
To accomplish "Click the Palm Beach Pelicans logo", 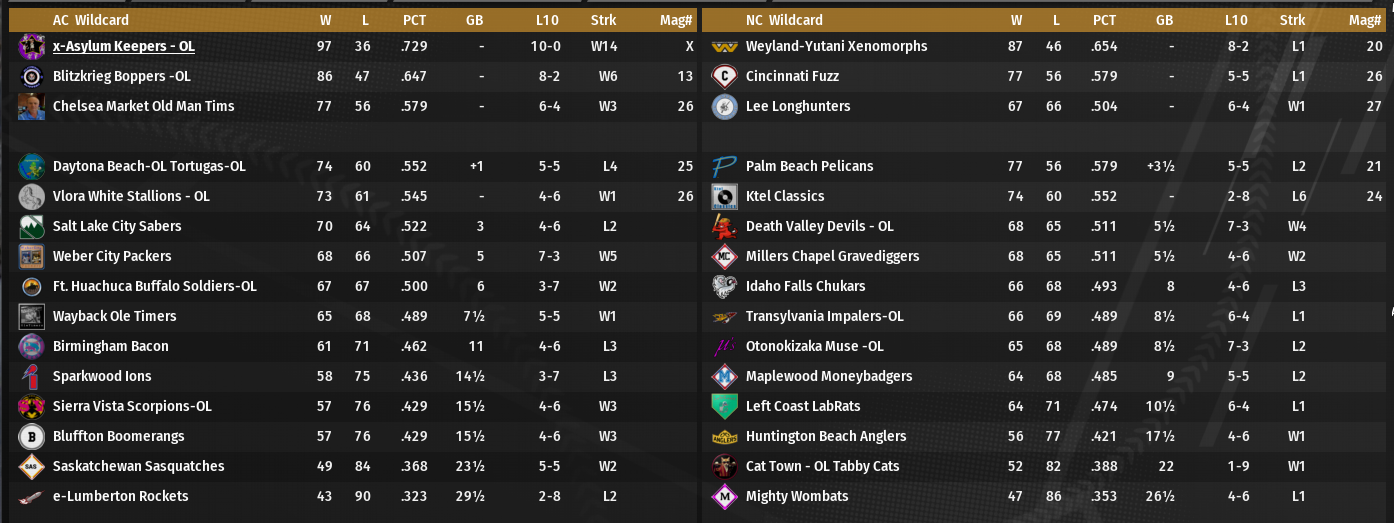I will click(724, 167).
